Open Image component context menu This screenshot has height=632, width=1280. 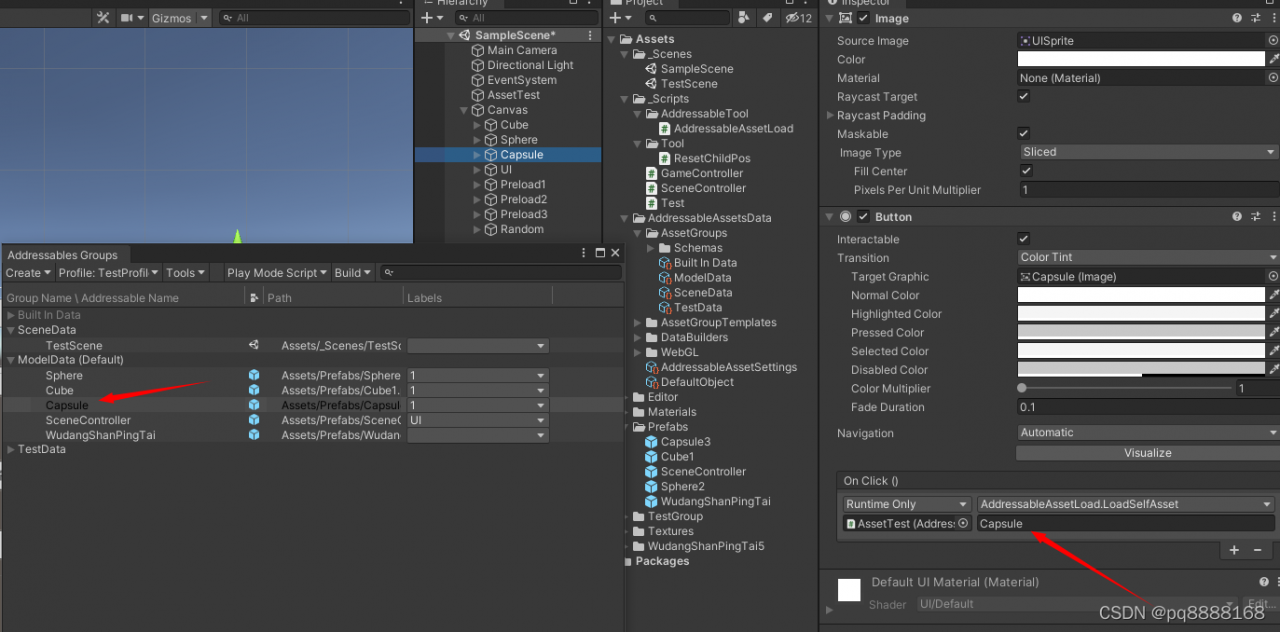click(x=1272, y=18)
